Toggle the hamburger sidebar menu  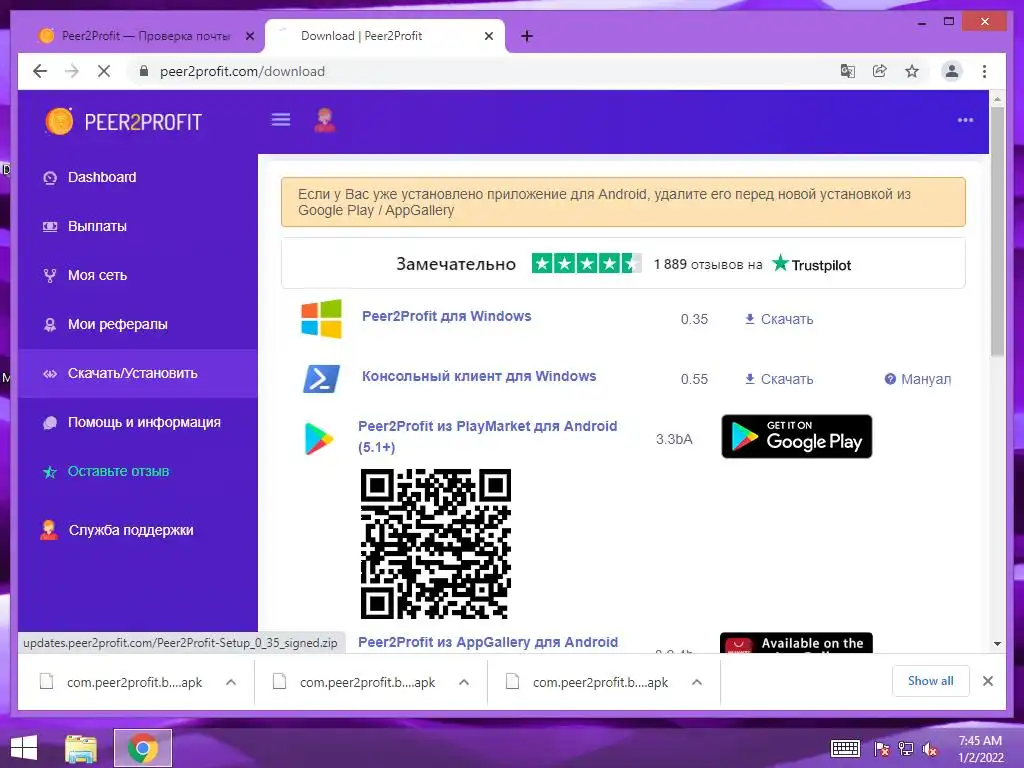click(281, 120)
